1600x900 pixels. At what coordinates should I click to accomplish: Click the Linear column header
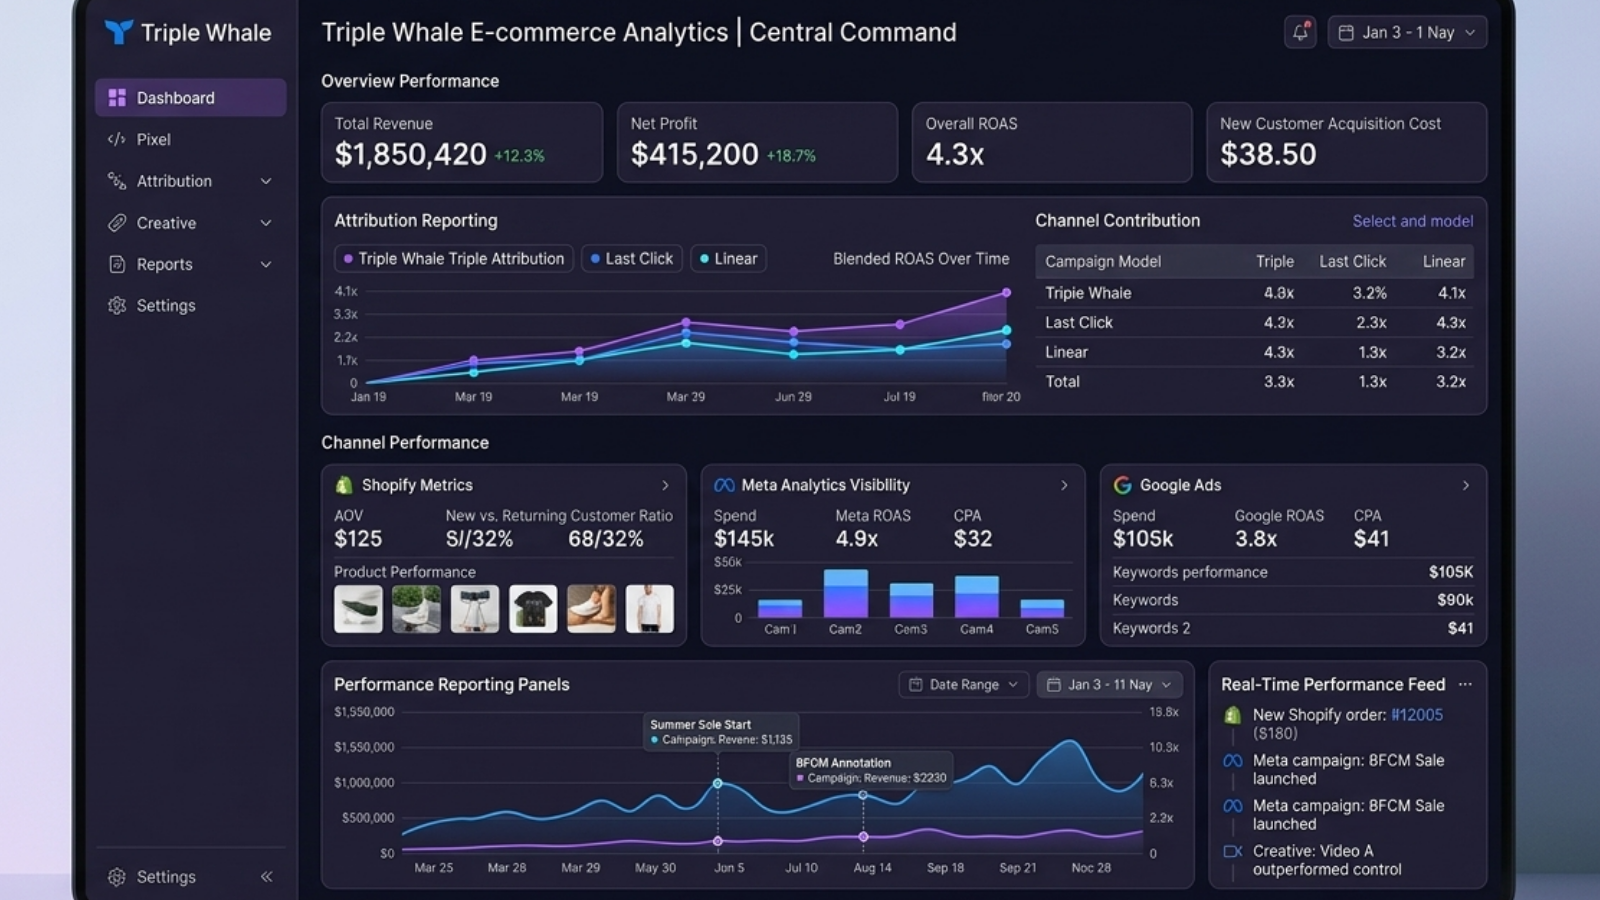[1444, 261]
